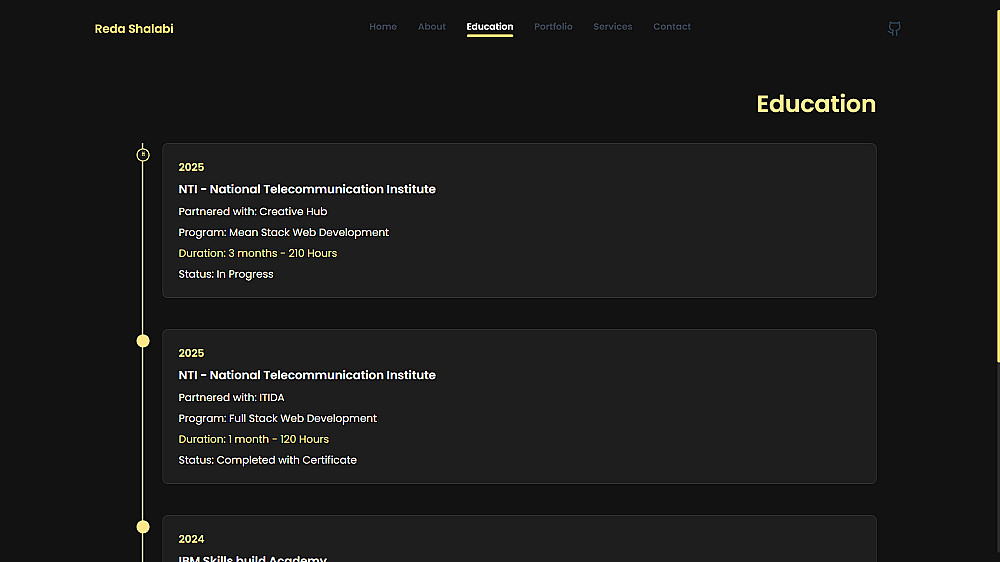
Task: Click the timeline marker beside Creative Hub entry
Action: point(143,154)
